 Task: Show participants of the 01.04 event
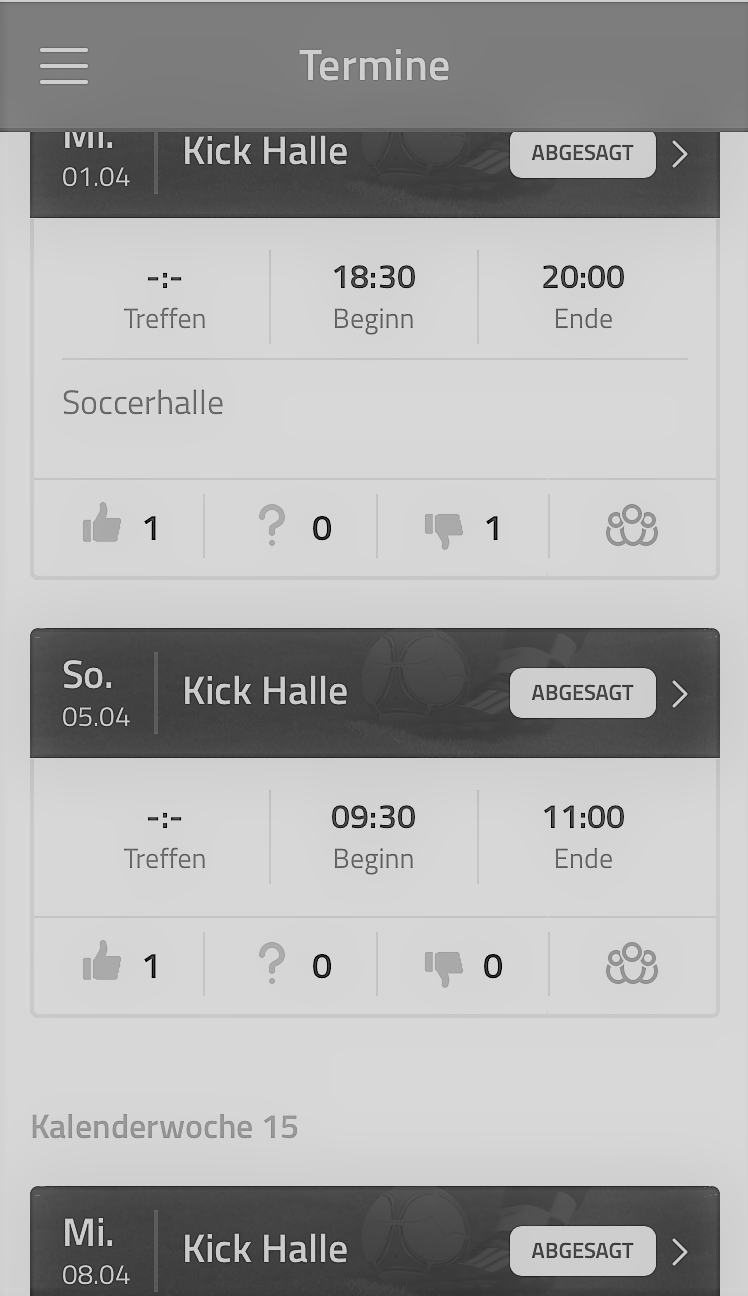[632, 526]
